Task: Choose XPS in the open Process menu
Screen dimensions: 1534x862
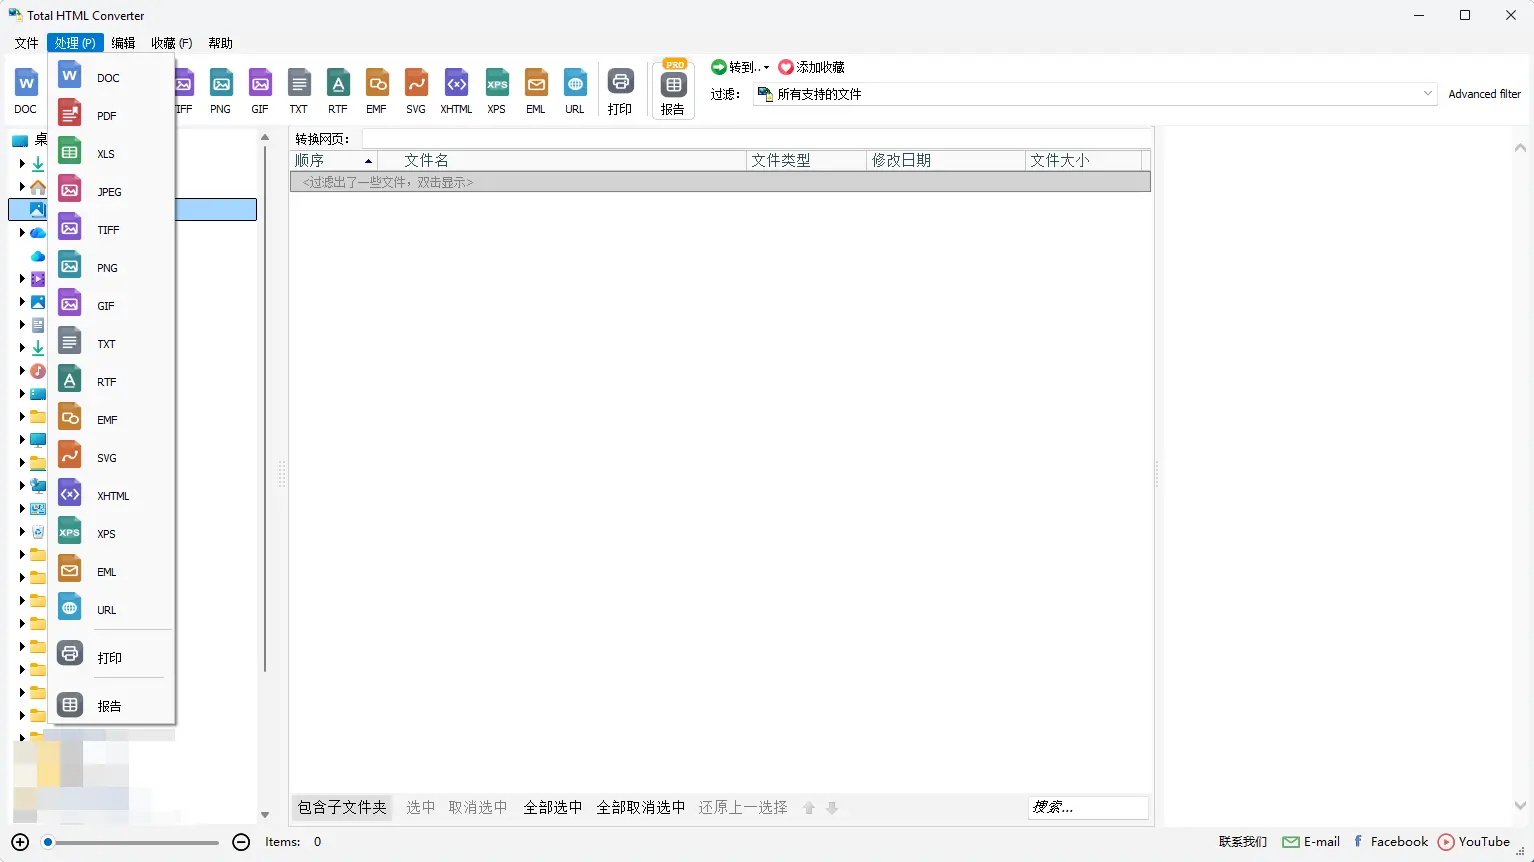Action: [x=112, y=534]
